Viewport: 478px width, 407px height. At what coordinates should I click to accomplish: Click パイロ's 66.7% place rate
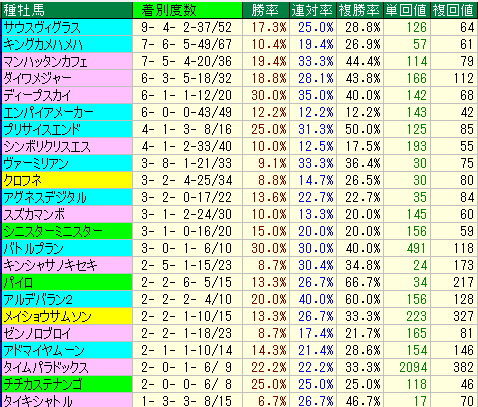(x=363, y=282)
